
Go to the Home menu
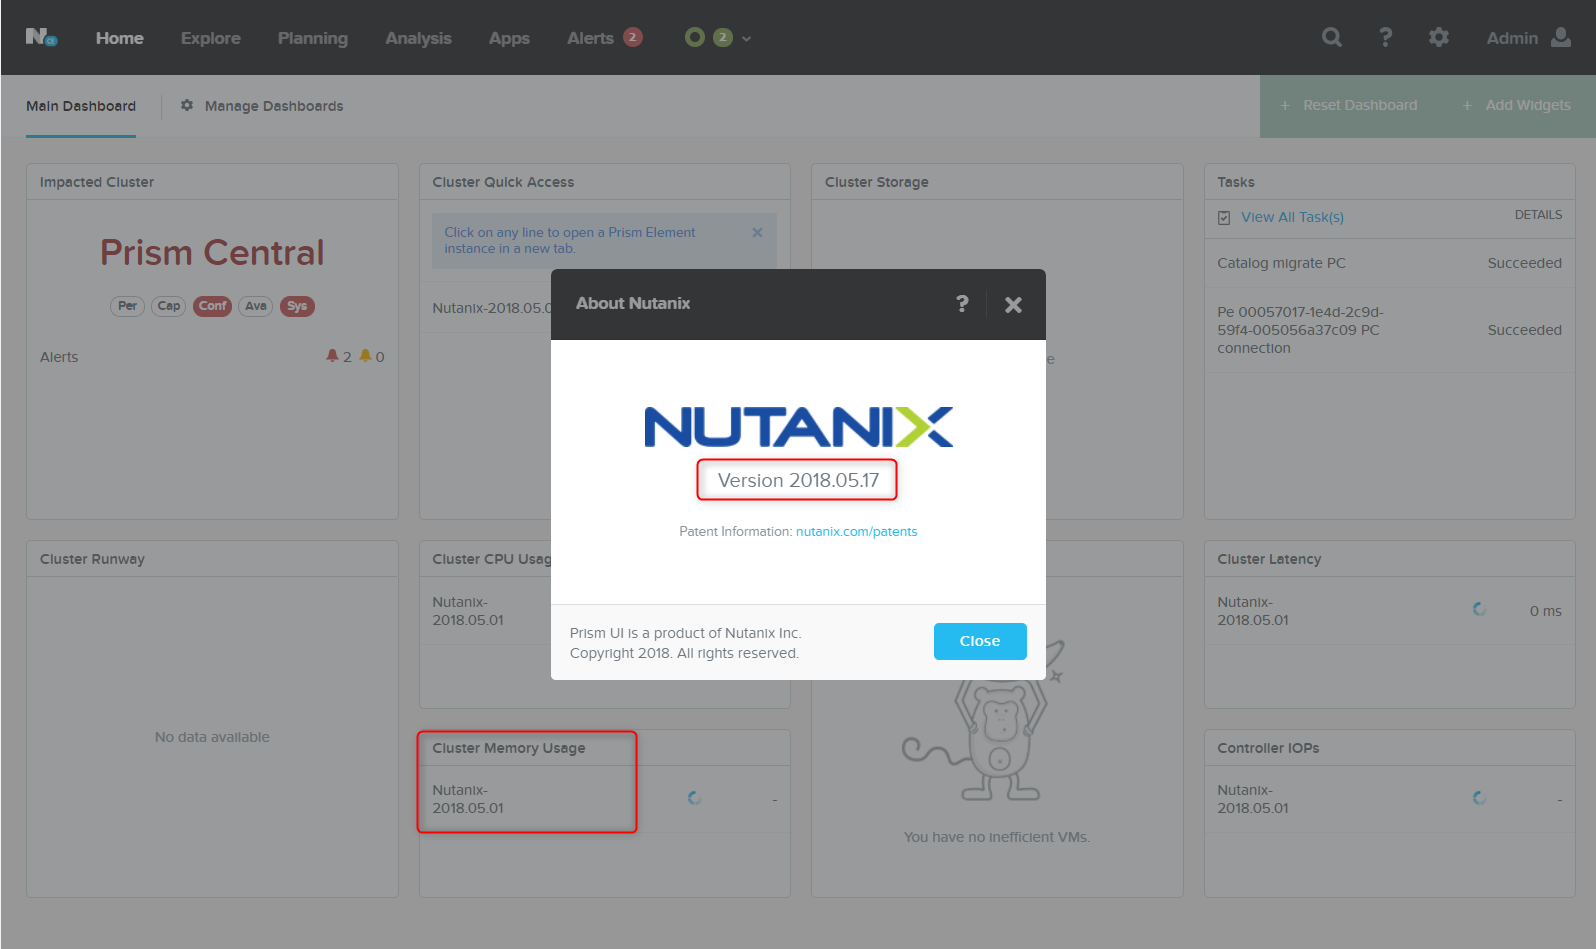[x=120, y=38]
